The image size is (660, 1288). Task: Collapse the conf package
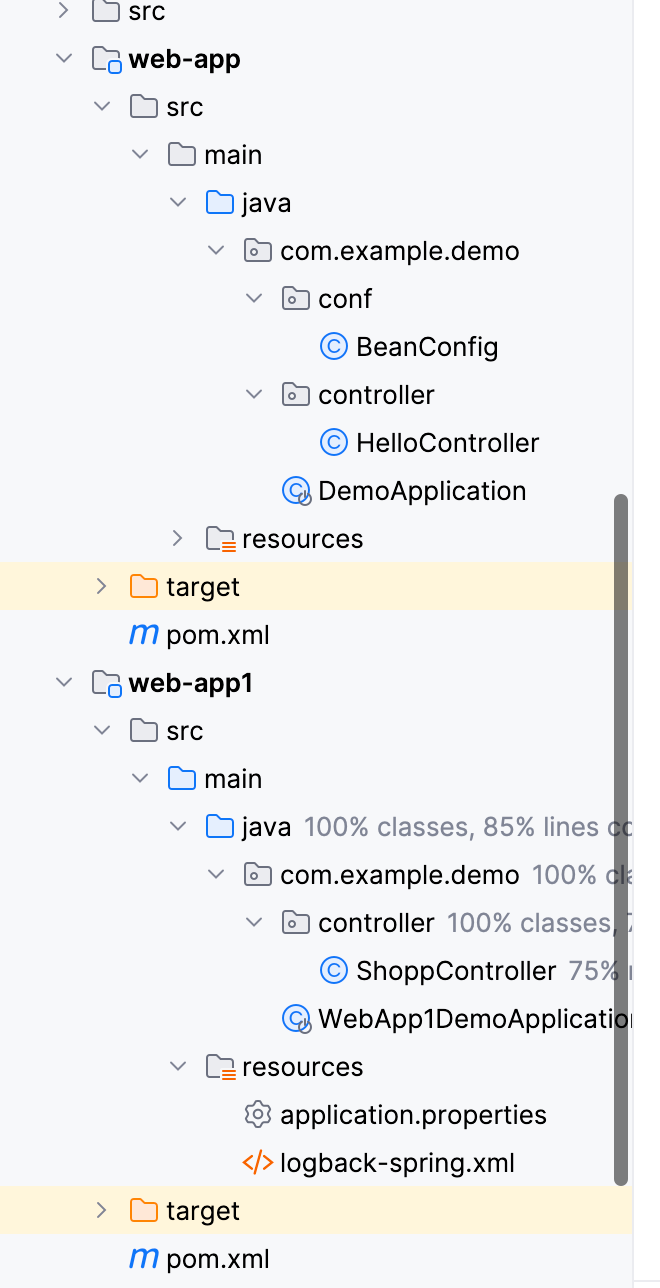tap(254, 299)
